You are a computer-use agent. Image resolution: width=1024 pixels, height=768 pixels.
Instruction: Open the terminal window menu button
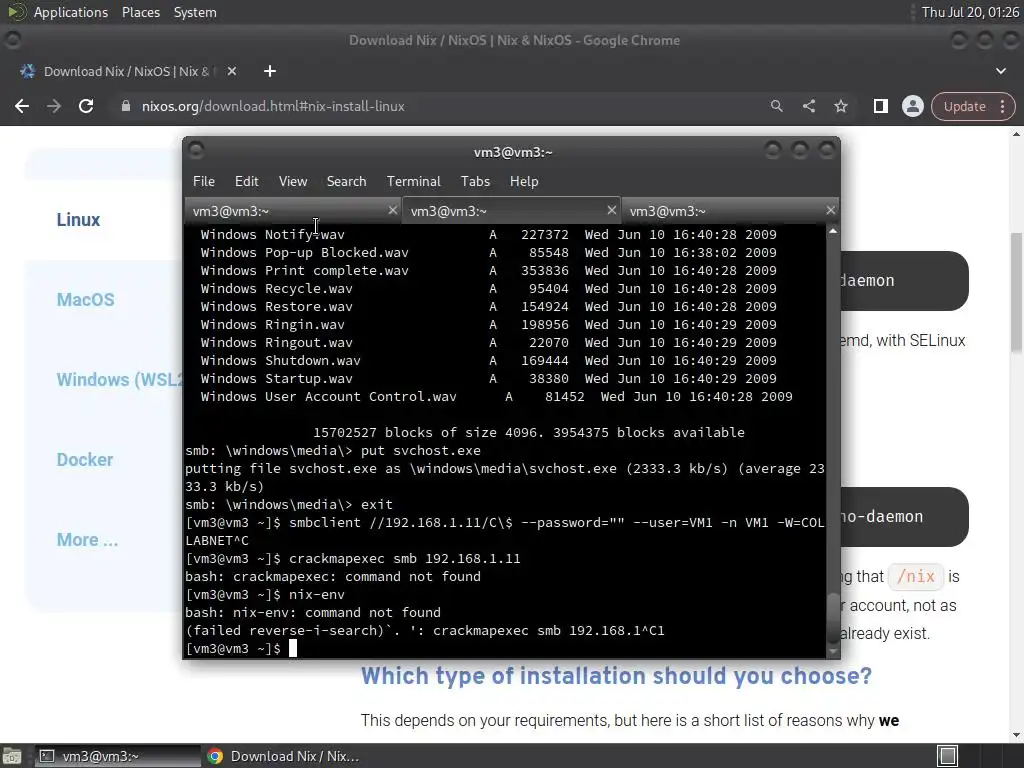coord(196,151)
